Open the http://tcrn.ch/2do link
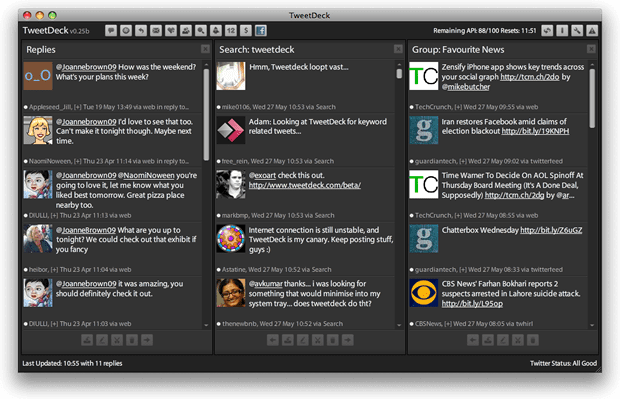 [x=530, y=77]
